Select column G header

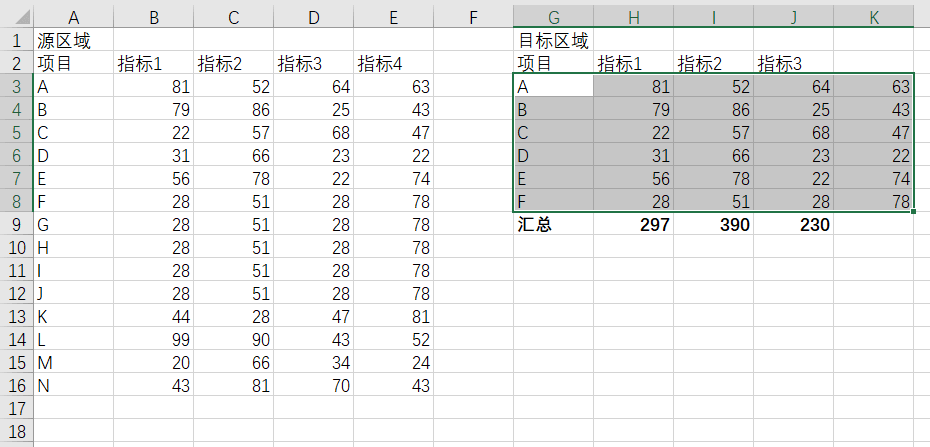553,17
